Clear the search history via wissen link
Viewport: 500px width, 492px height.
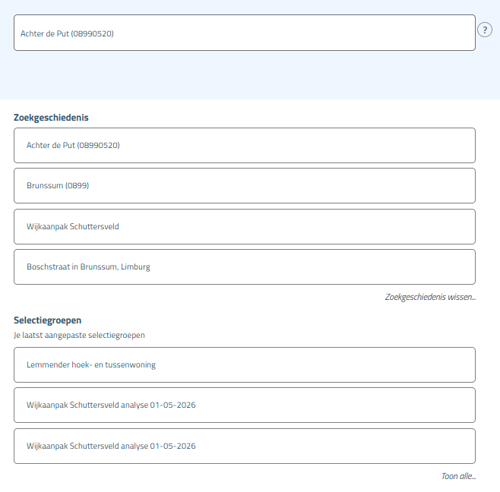(x=430, y=297)
